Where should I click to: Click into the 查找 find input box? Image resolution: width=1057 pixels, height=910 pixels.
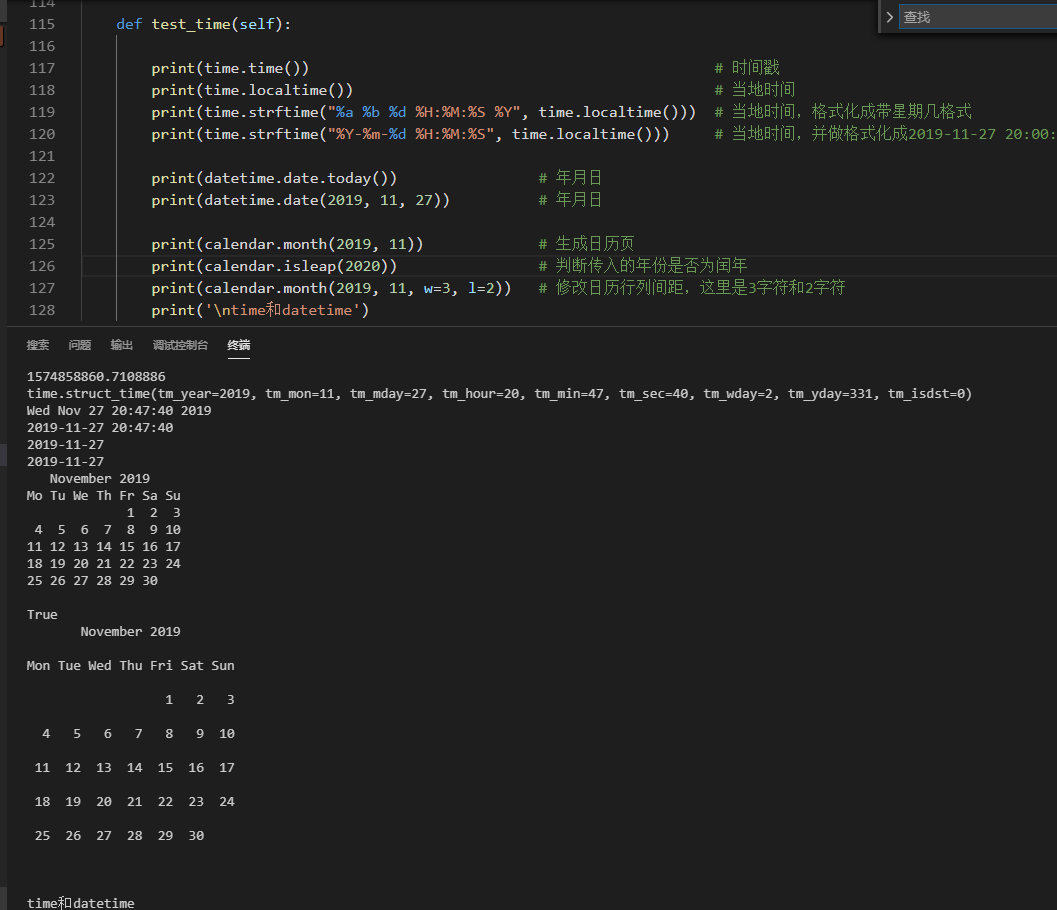tap(975, 17)
